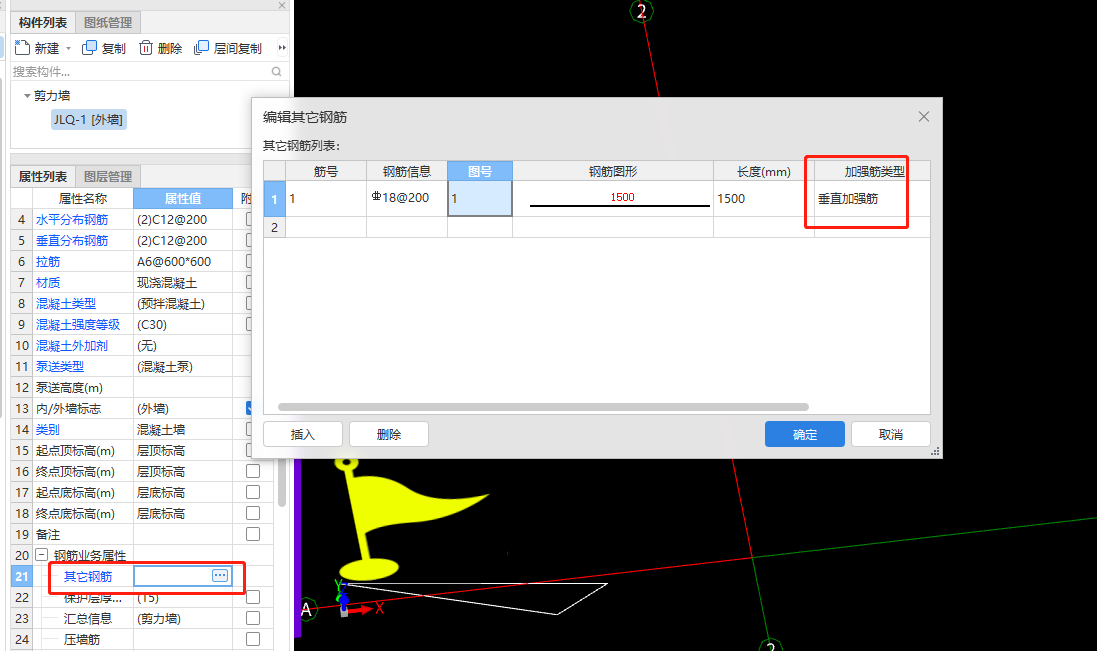The width and height of the screenshot is (1097, 651).
Task: Click the 加强筋类型 column header
Action: coord(872,171)
